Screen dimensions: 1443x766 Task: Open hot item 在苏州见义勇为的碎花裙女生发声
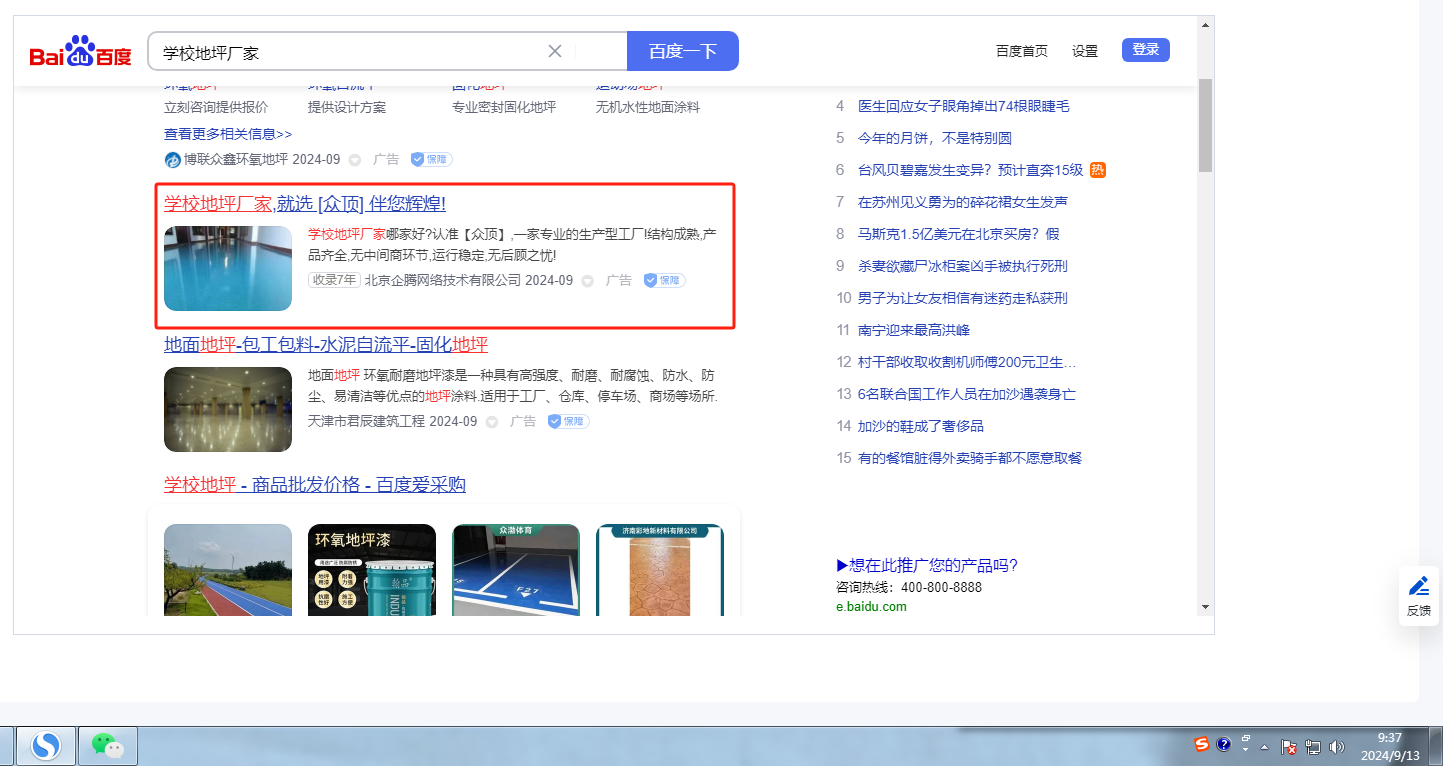point(963,202)
